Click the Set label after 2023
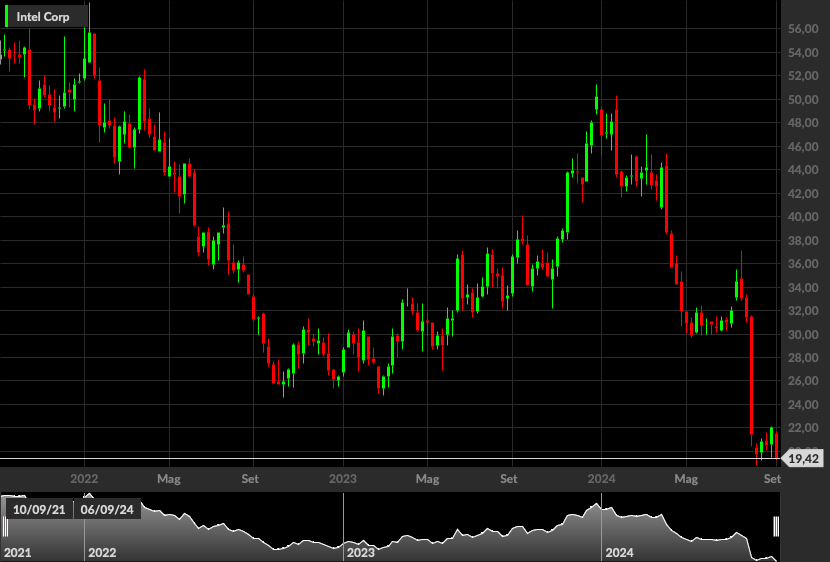Image resolution: width=830 pixels, height=562 pixels. (x=508, y=479)
